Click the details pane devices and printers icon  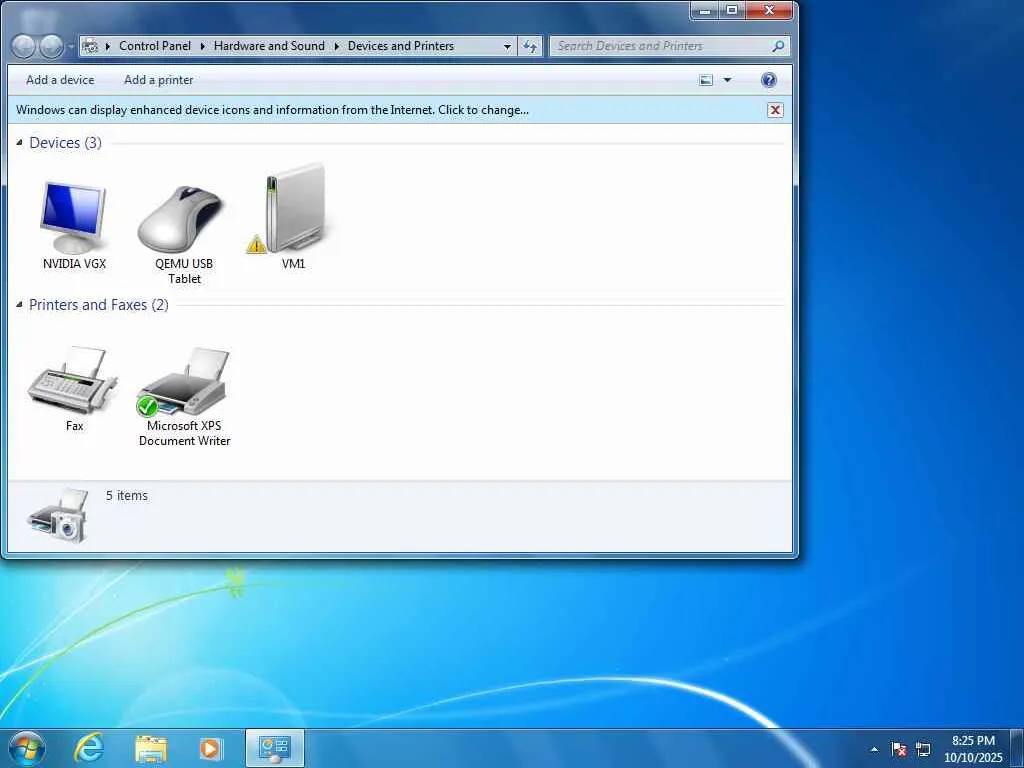click(x=57, y=515)
